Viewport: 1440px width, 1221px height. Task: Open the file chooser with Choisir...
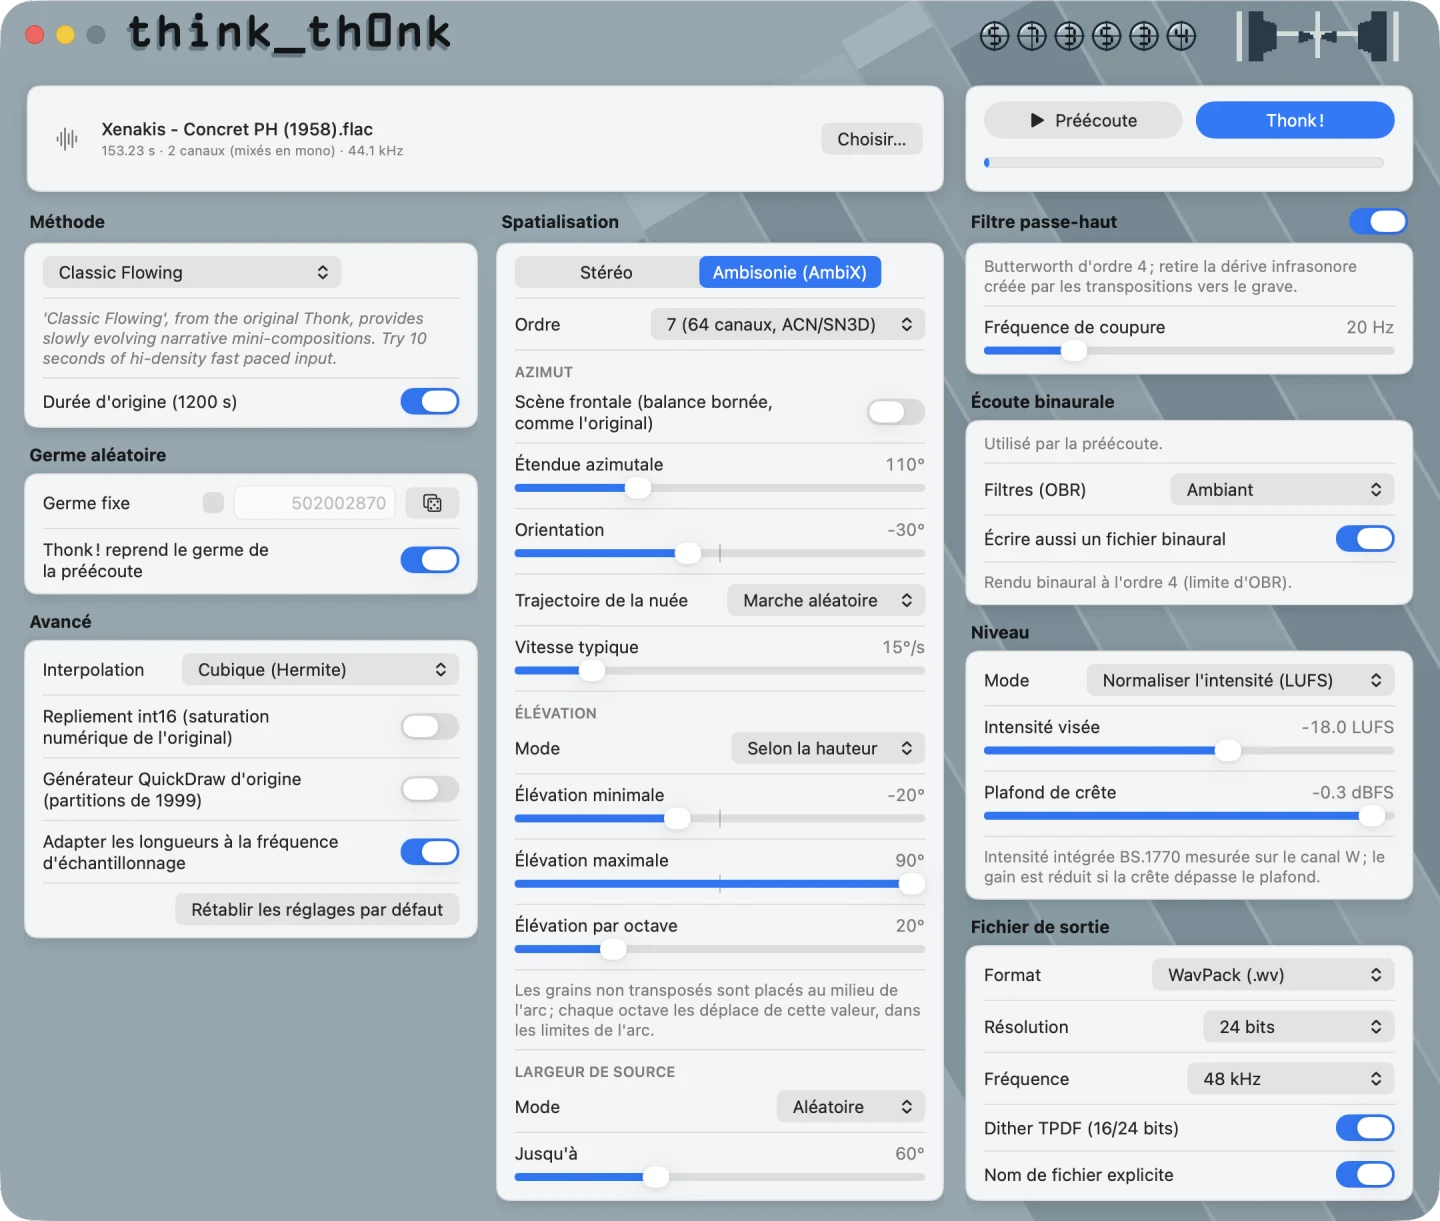click(x=872, y=139)
